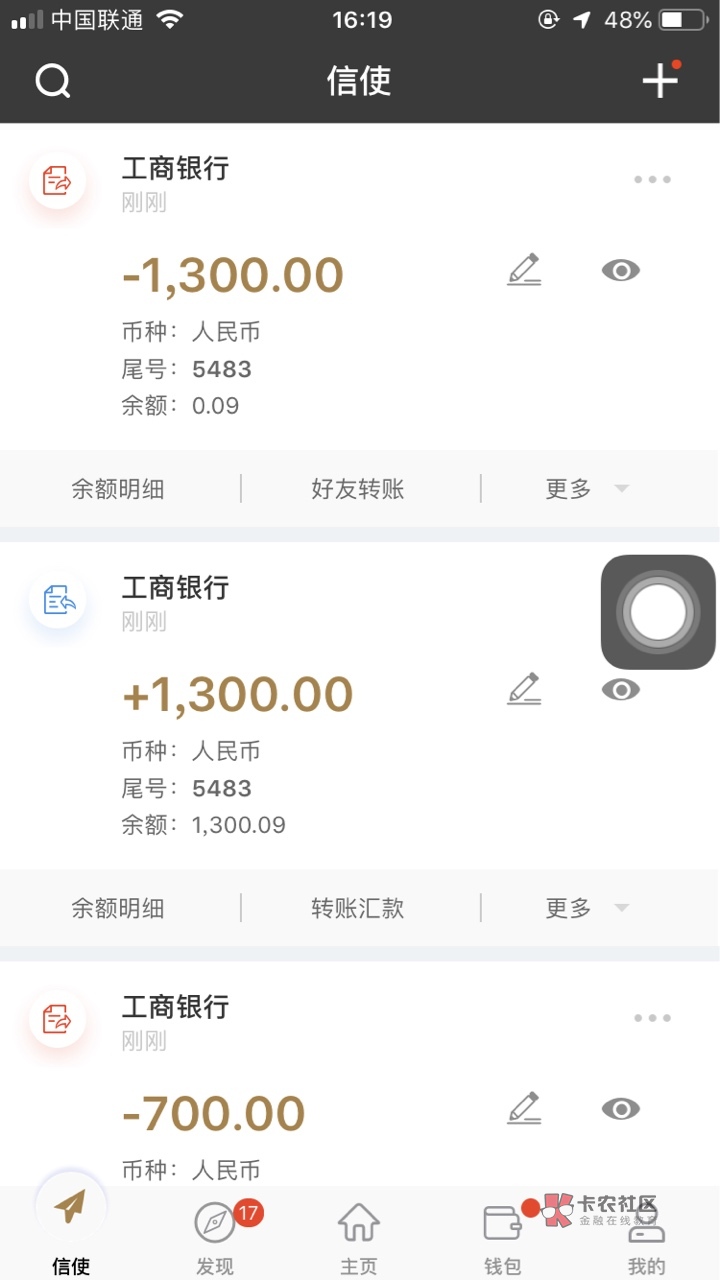Tap the AssistiveTouch floating button
720x1280 pixels.
click(658, 612)
